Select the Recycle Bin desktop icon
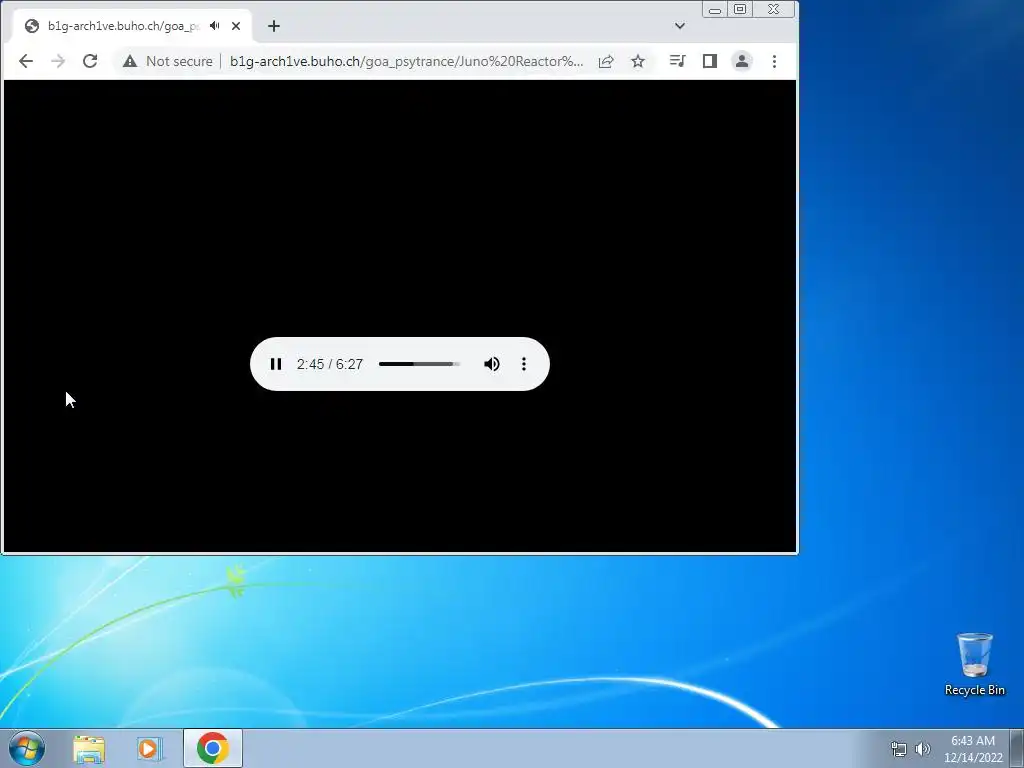This screenshot has width=1024, height=768. [x=974, y=664]
